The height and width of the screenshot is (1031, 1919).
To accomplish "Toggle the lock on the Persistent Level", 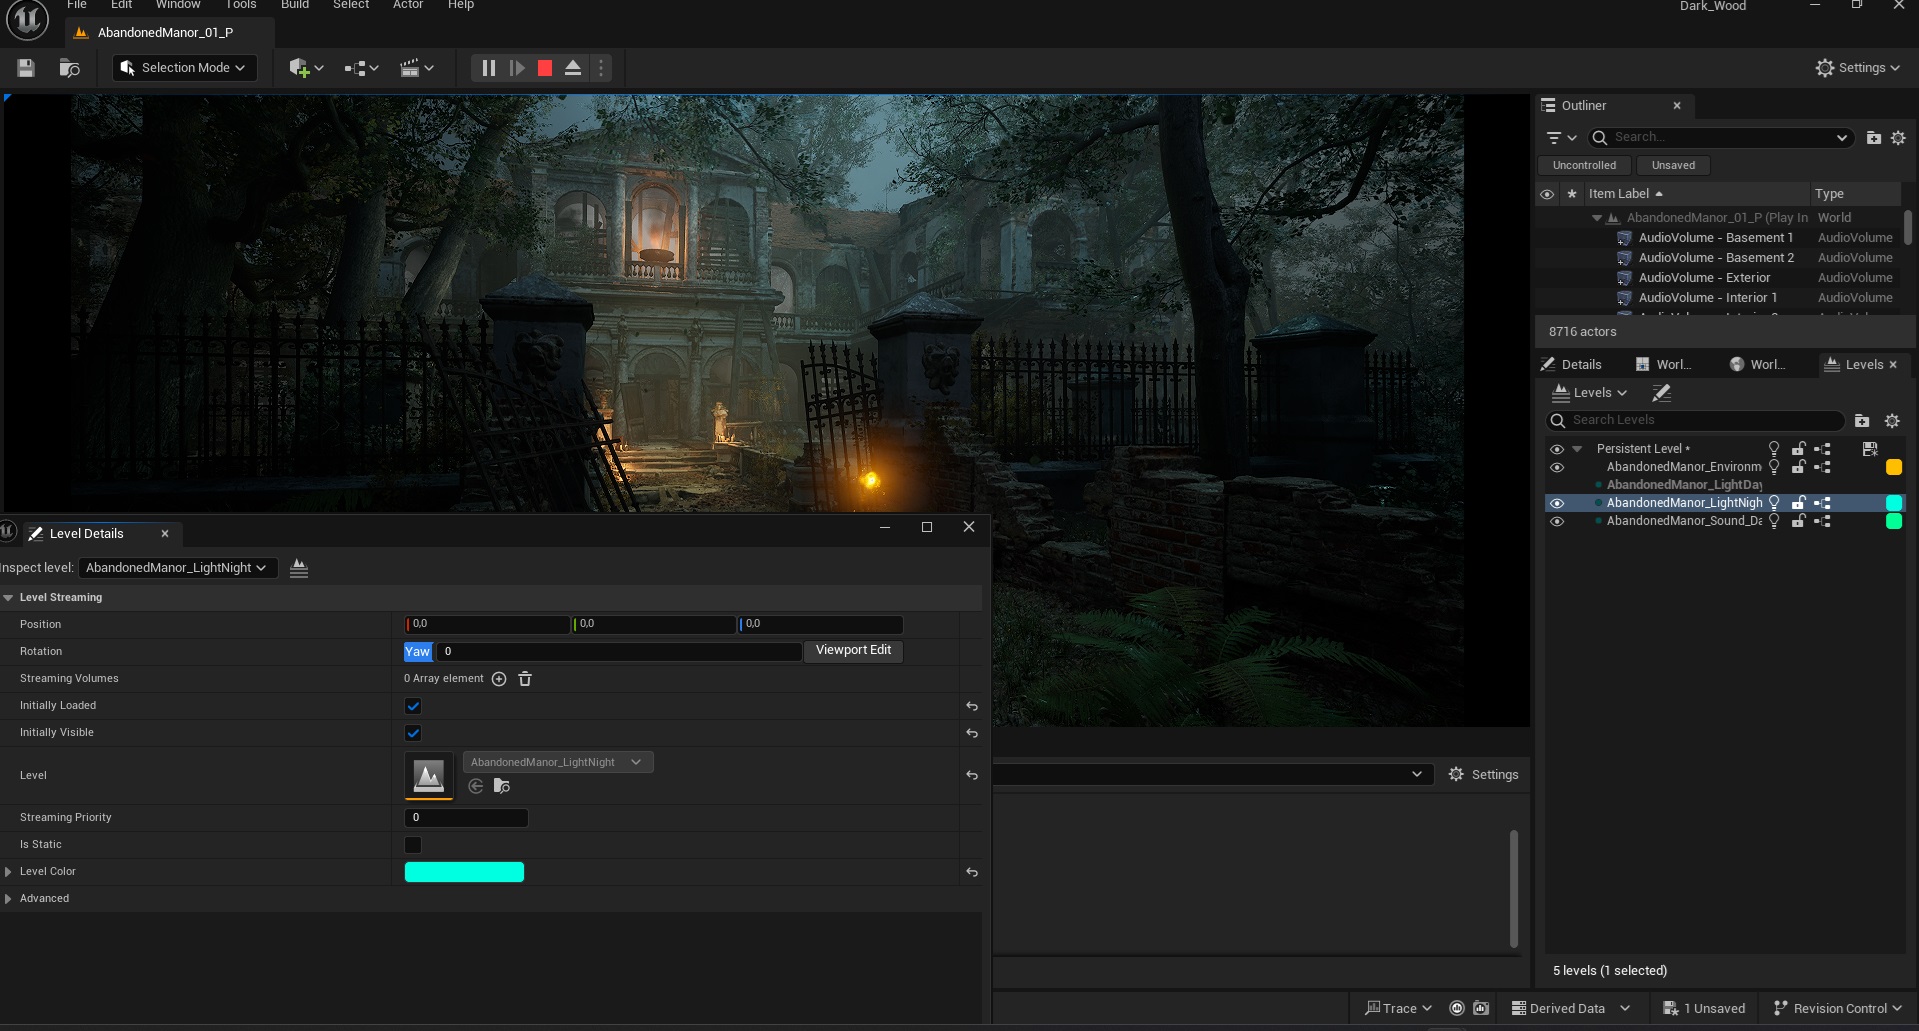I will point(1798,449).
